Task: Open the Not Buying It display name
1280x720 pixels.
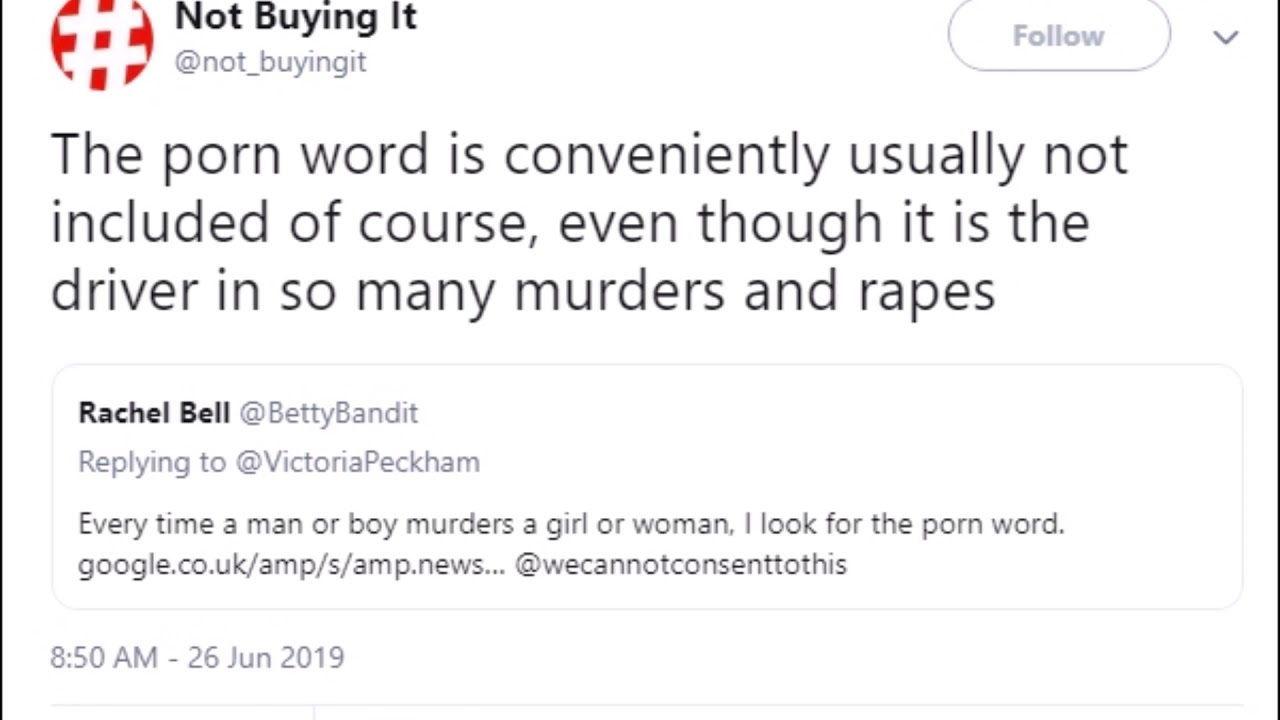Action: point(295,17)
